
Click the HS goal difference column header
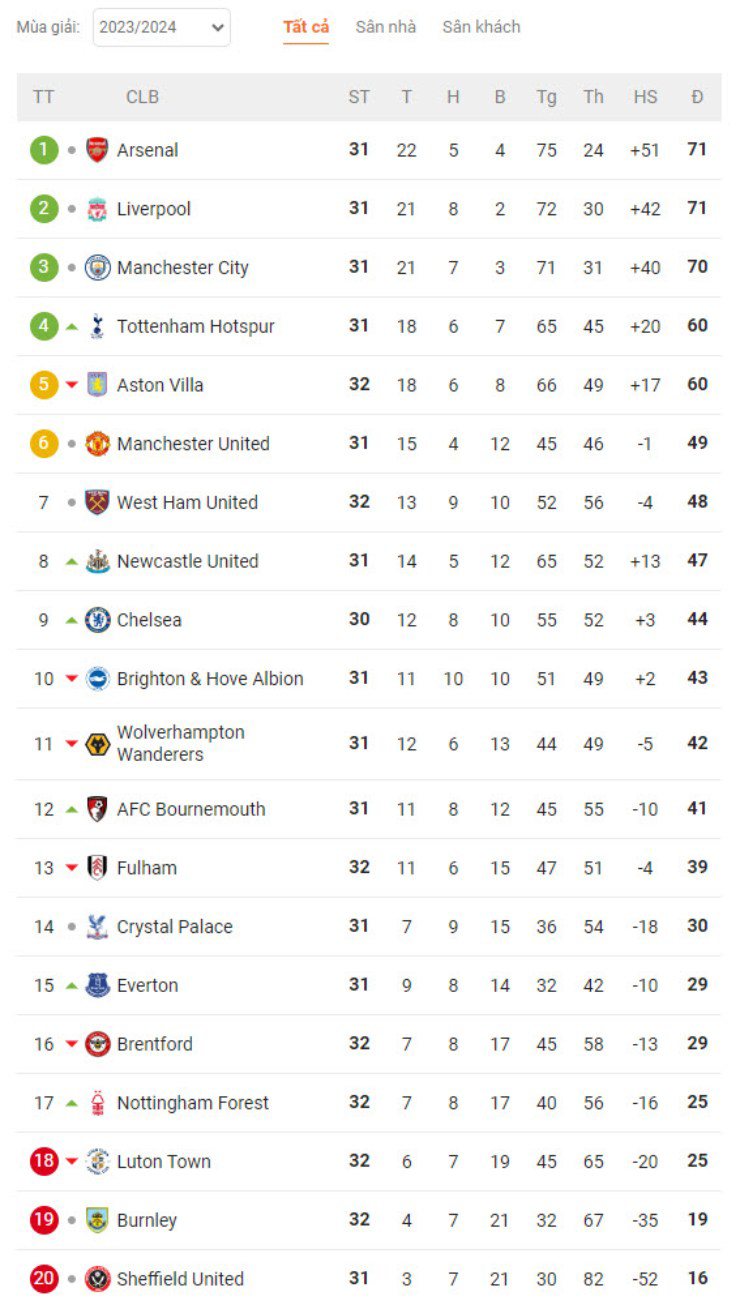(645, 97)
